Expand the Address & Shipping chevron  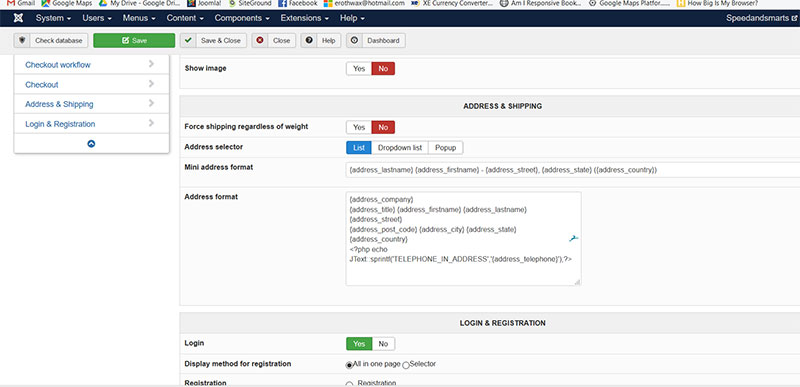tap(151, 103)
